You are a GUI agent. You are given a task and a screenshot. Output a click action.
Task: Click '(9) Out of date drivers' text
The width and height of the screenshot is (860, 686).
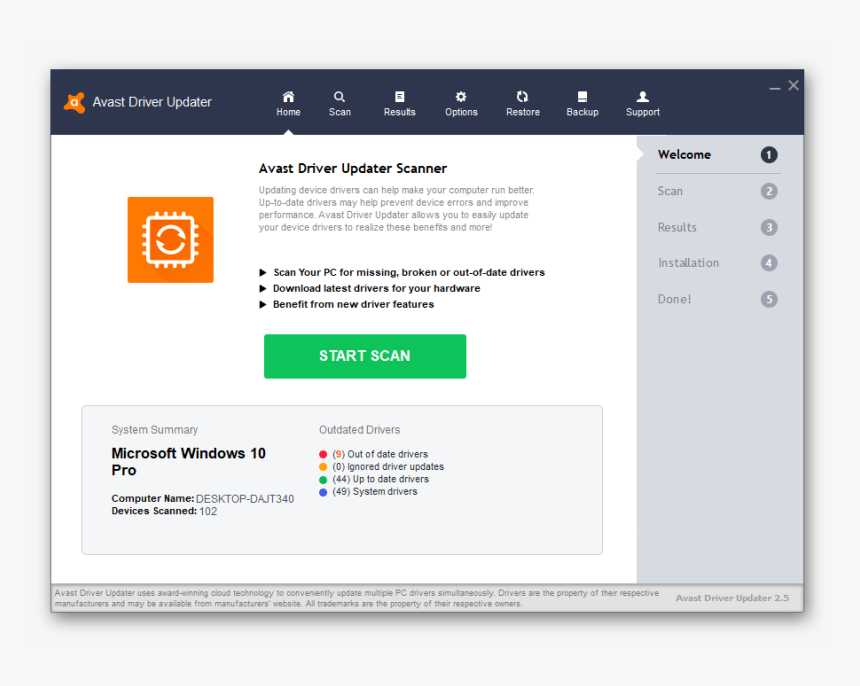[x=380, y=454]
